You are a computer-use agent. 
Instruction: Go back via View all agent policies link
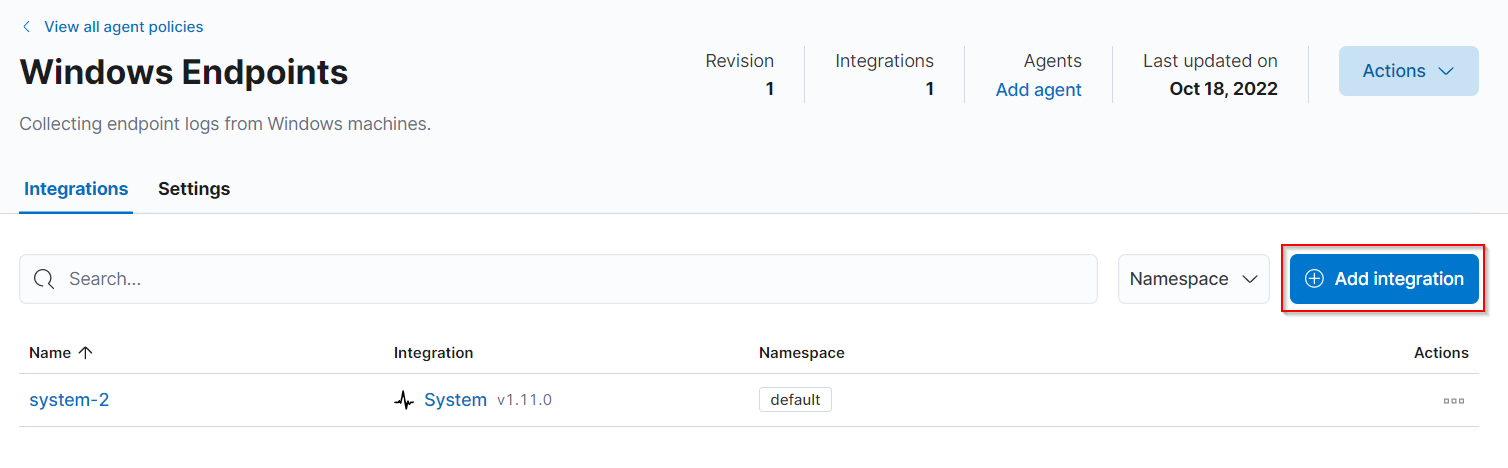[x=123, y=27]
